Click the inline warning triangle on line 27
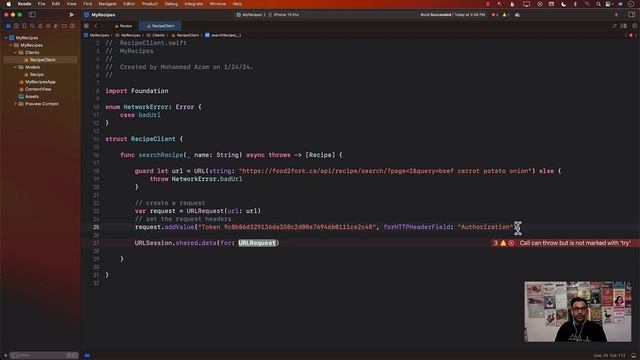 coord(503,243)
